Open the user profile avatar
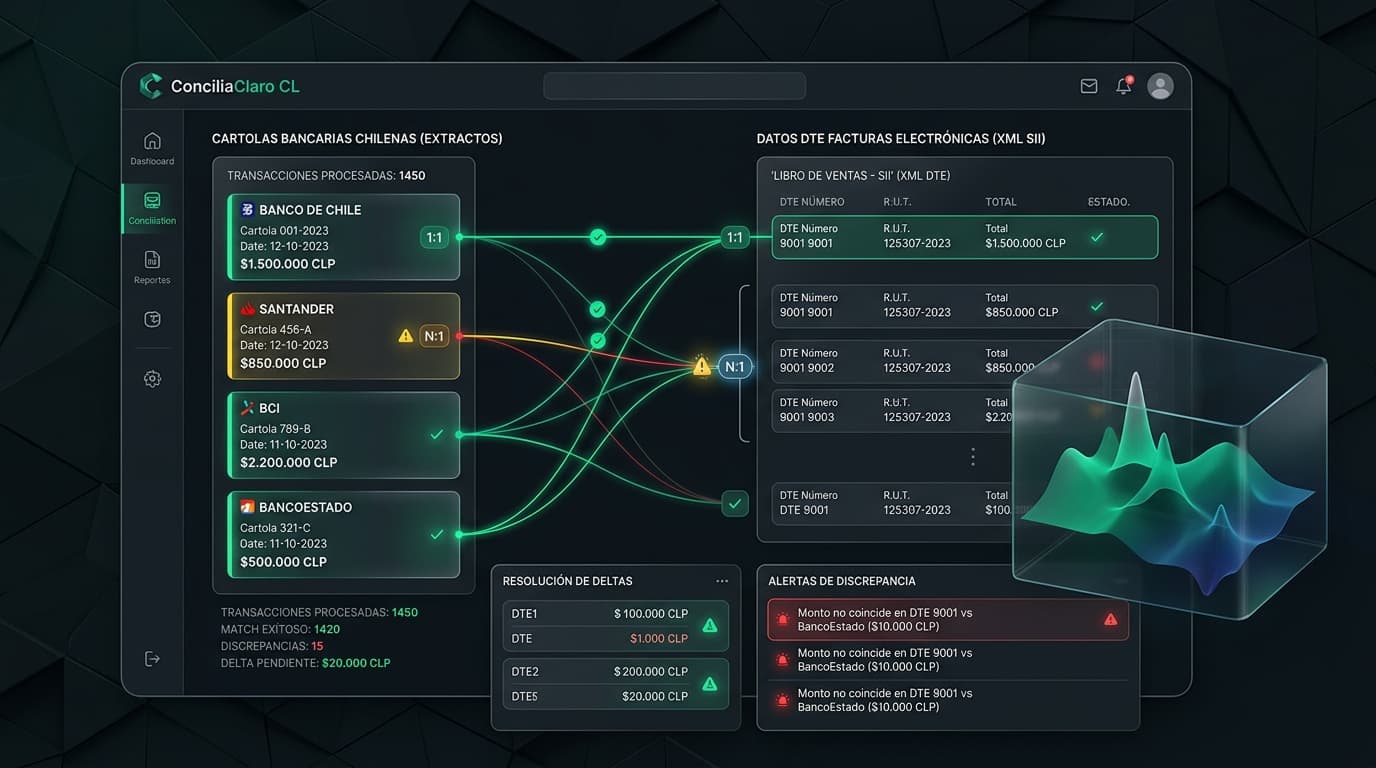 point(1160,86)
